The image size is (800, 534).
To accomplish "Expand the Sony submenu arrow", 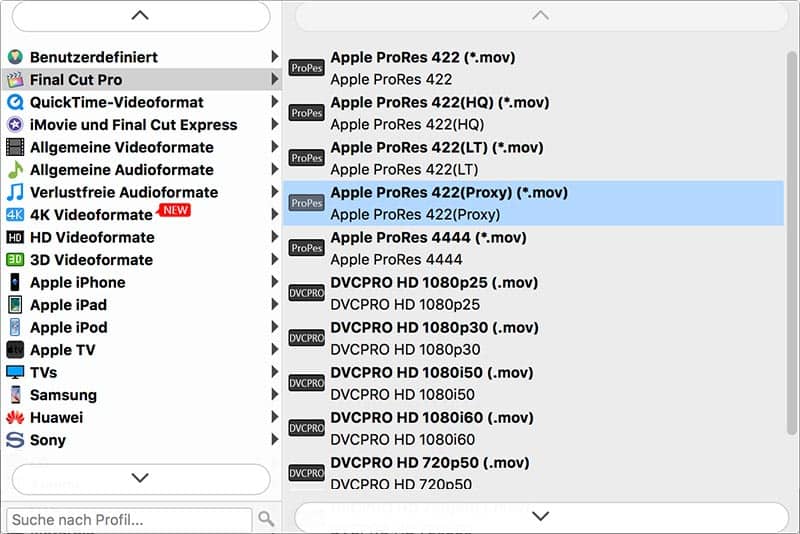I will 274,439.
